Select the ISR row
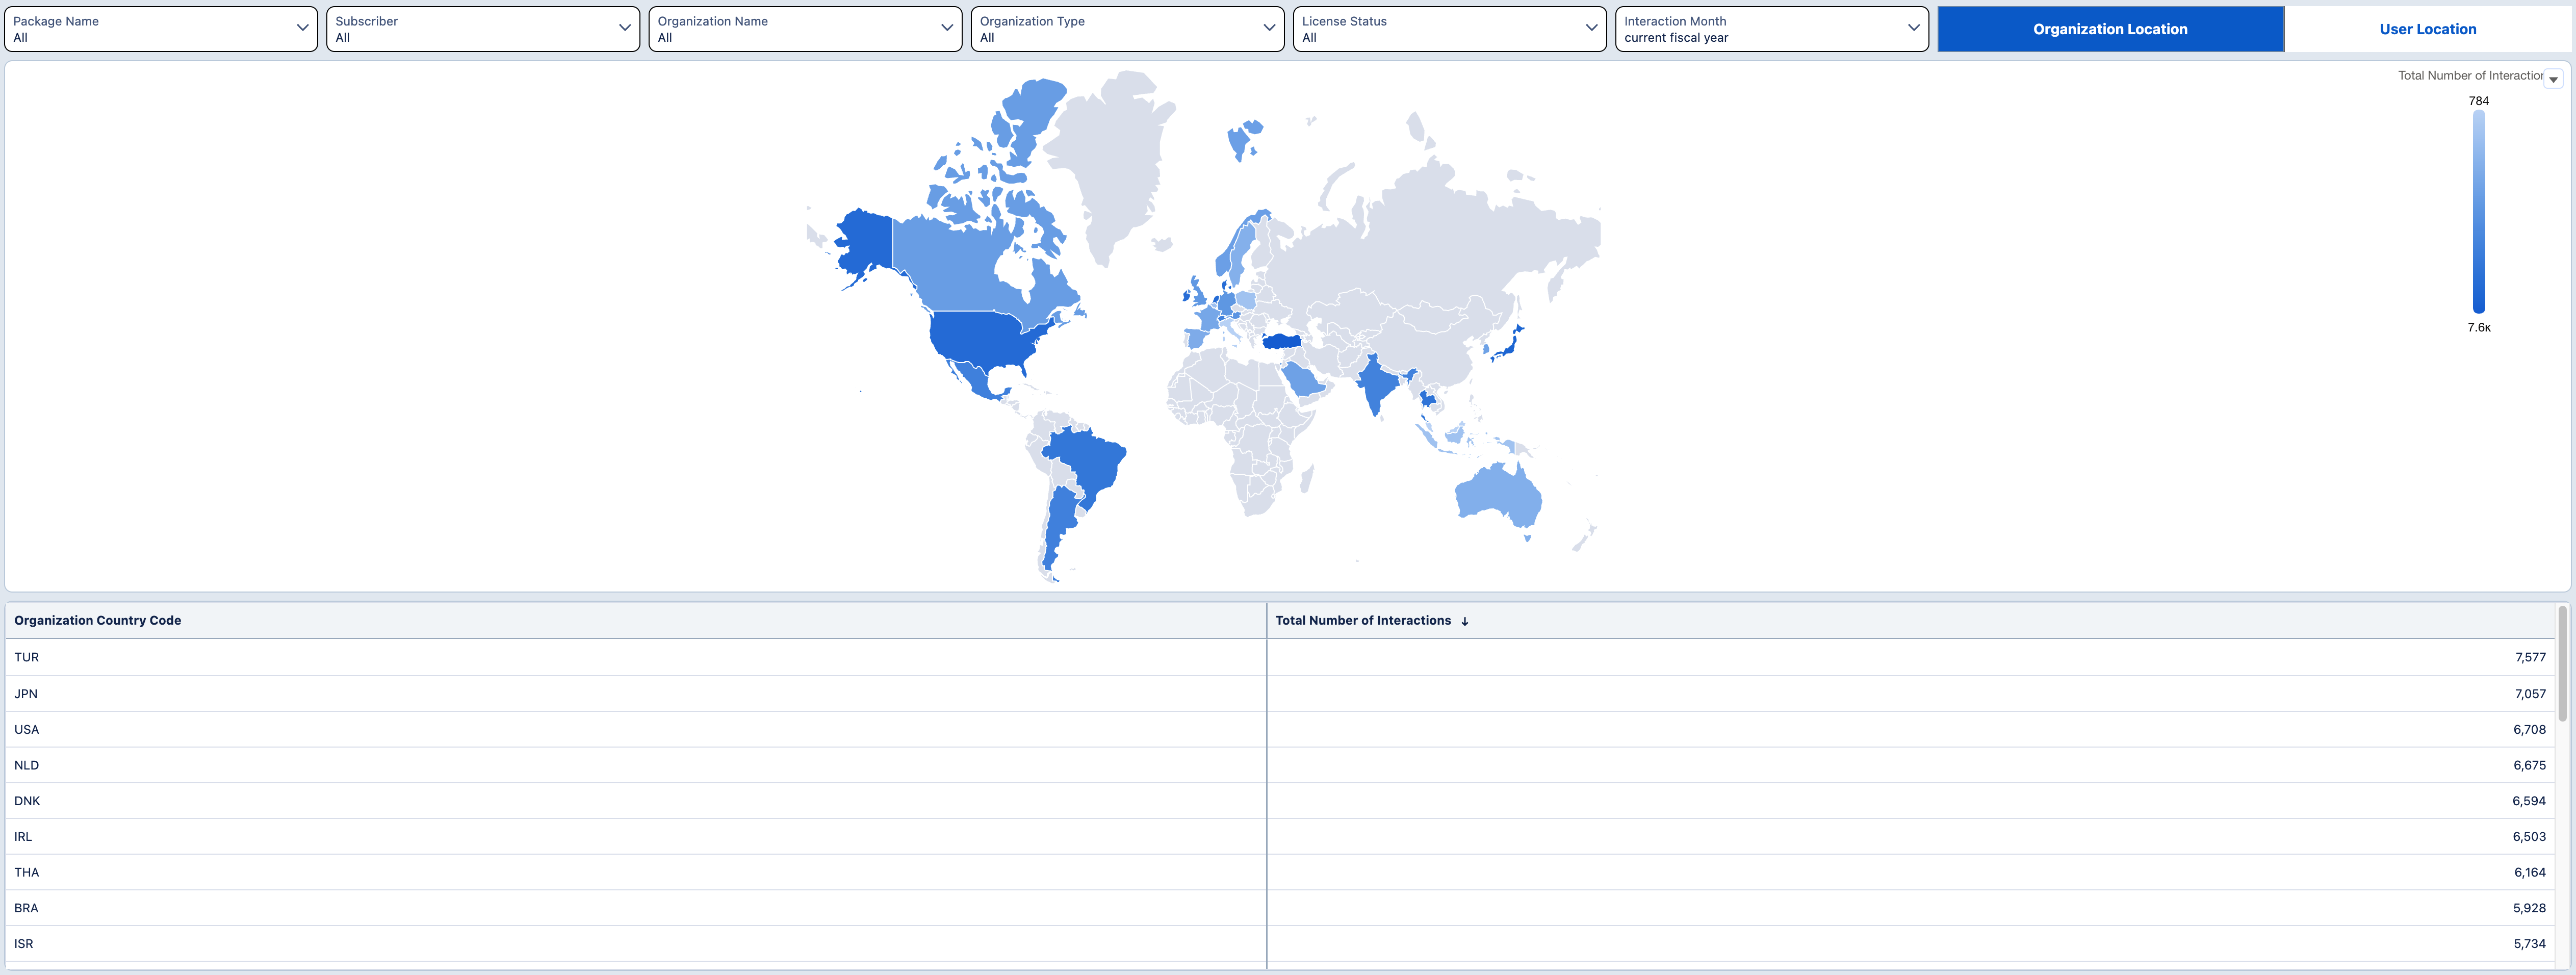Screen dimensions: 2576x975 coord(1279,943)
